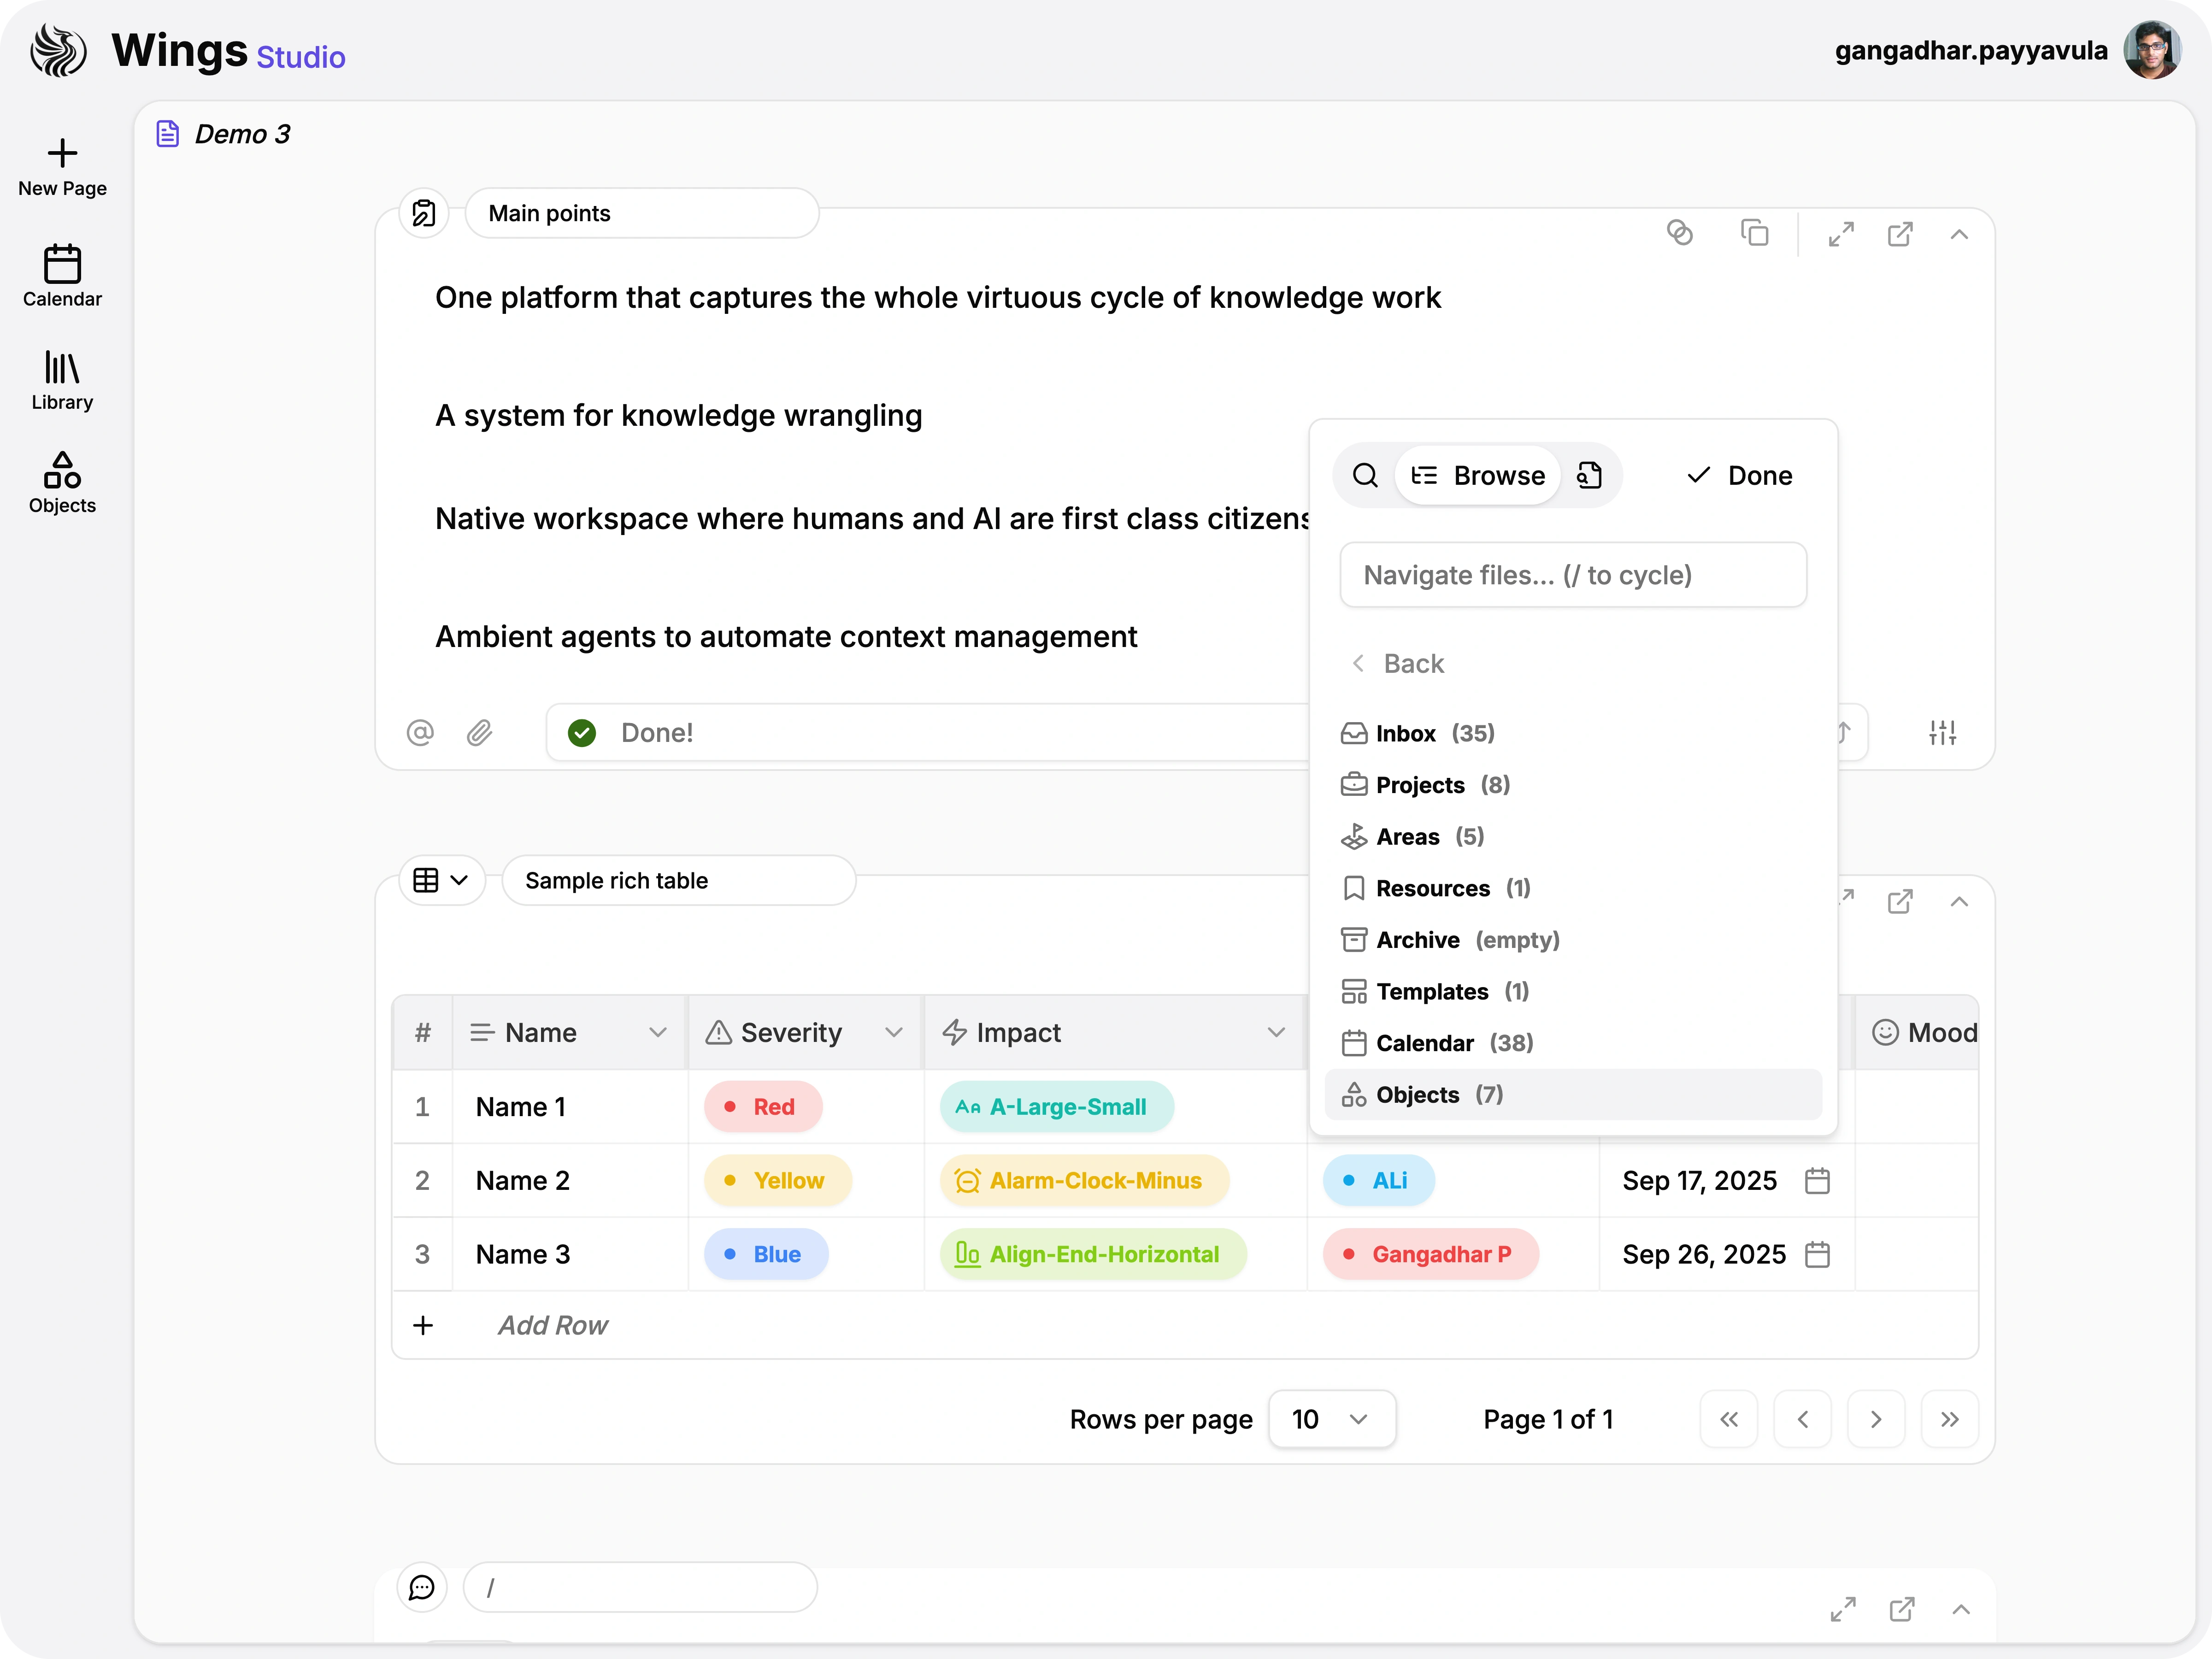2212x1659 pixels.
Task: Expand the Severity column dropdown arrow
Action: 894,1032
